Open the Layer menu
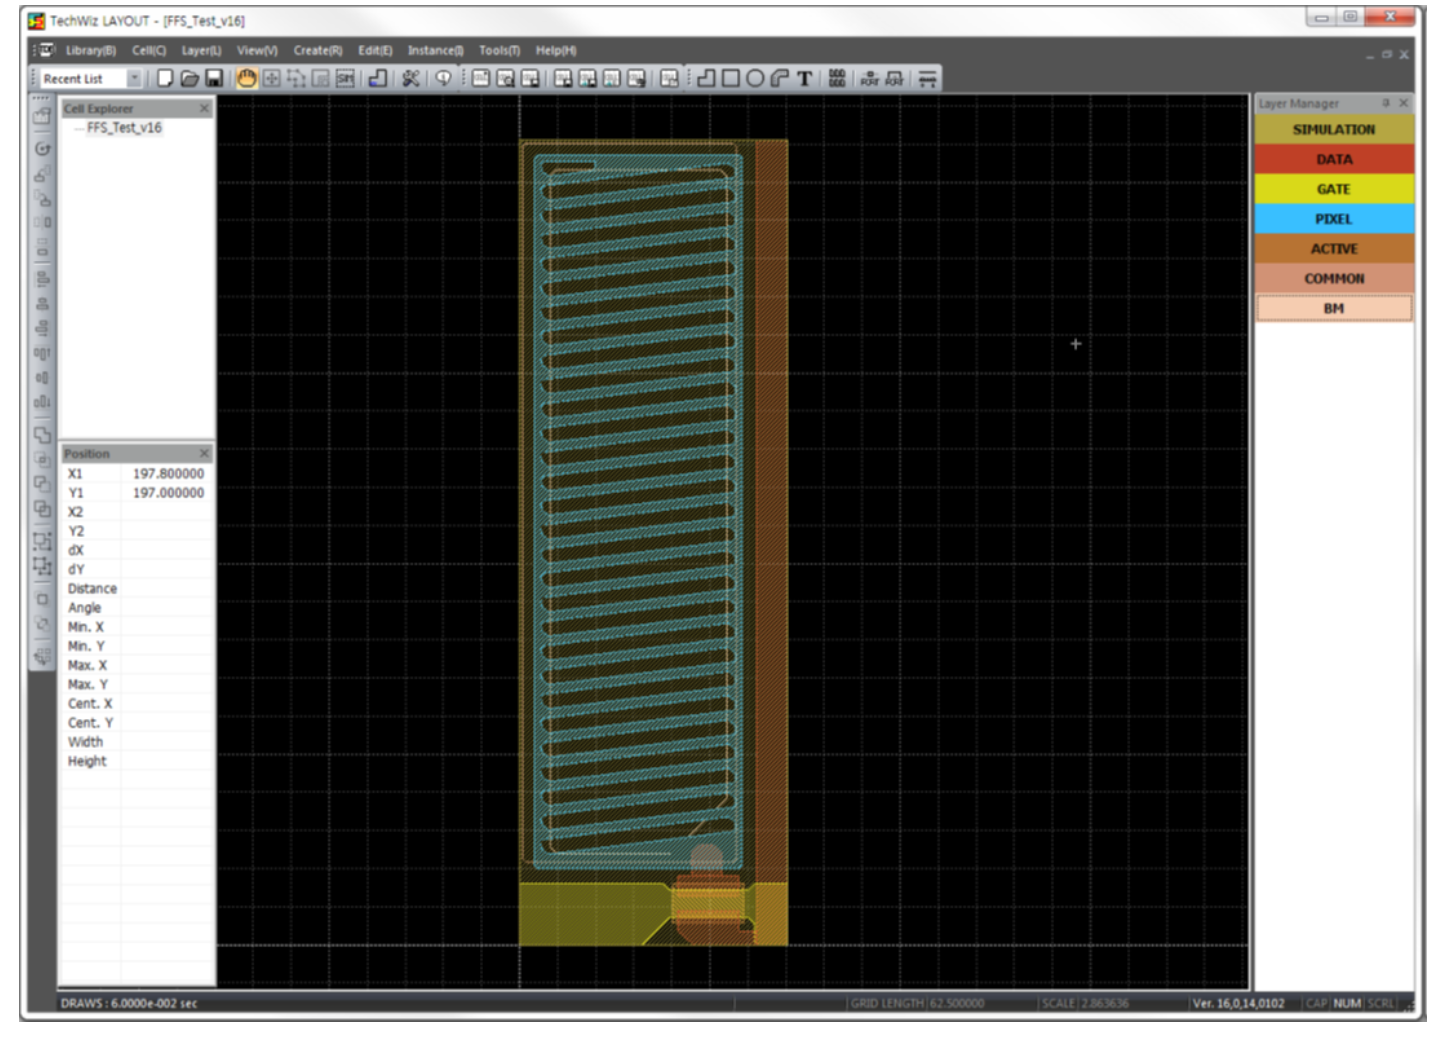The image size is (1453, 1037). pos(201,50)
